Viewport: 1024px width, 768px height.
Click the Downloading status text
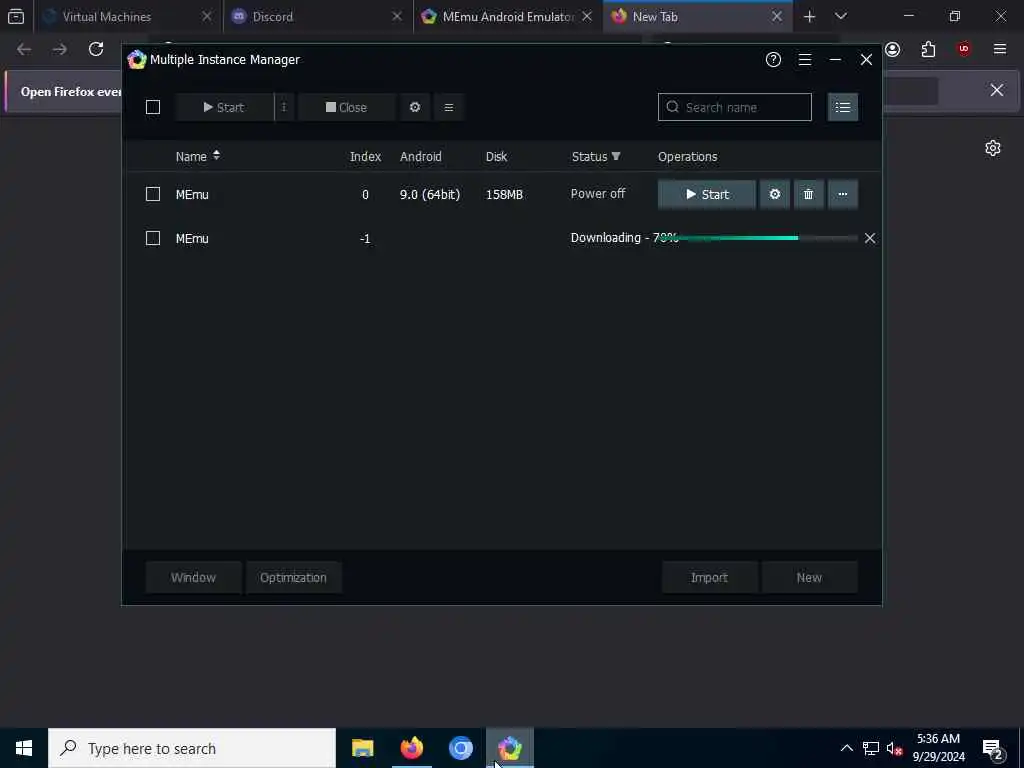pyautogui.click(x=624, y=238)
